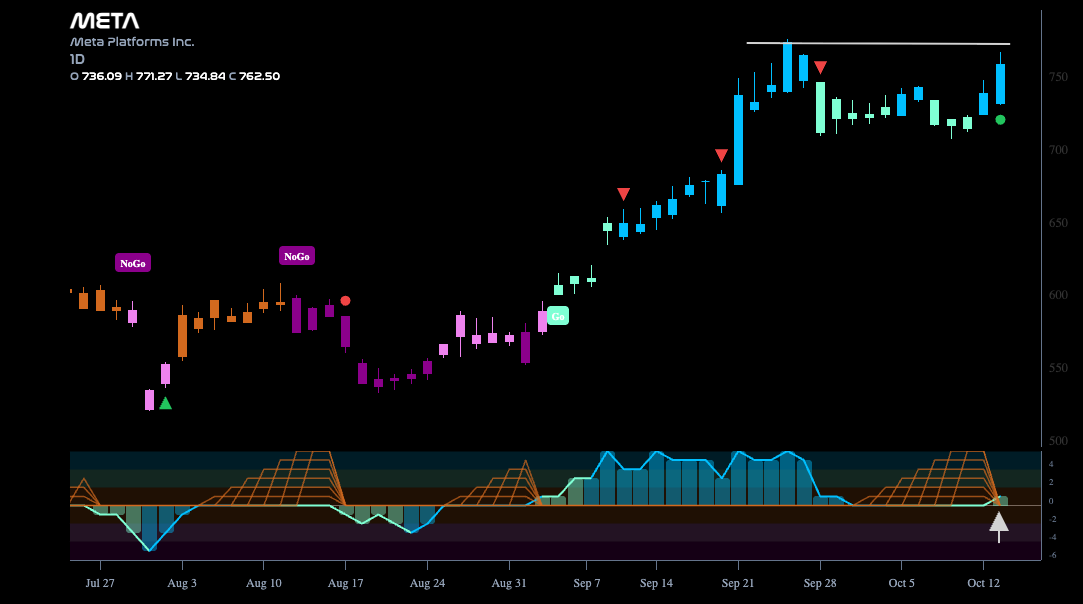Screen dimensions: 1083x604
Task: Click the 1D timeframe label
Action: 77,59
